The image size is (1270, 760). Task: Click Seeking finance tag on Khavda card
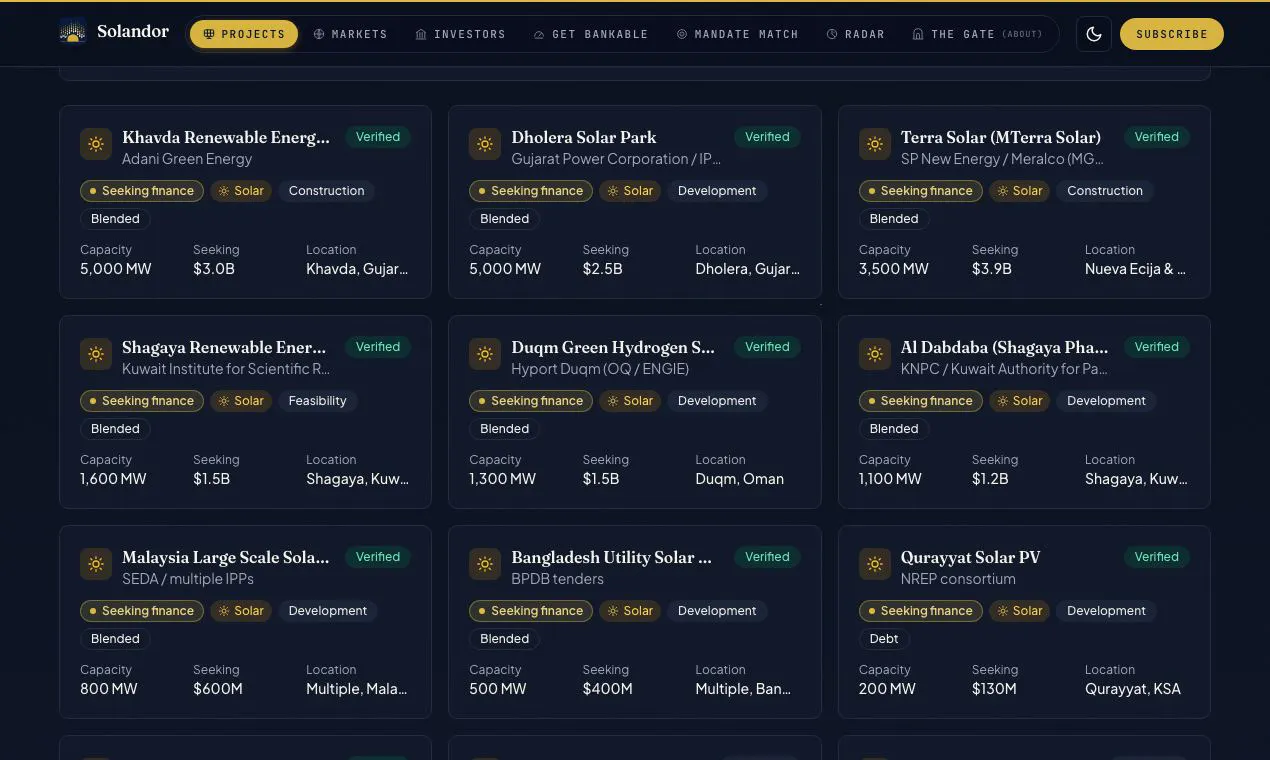point(142,191)
